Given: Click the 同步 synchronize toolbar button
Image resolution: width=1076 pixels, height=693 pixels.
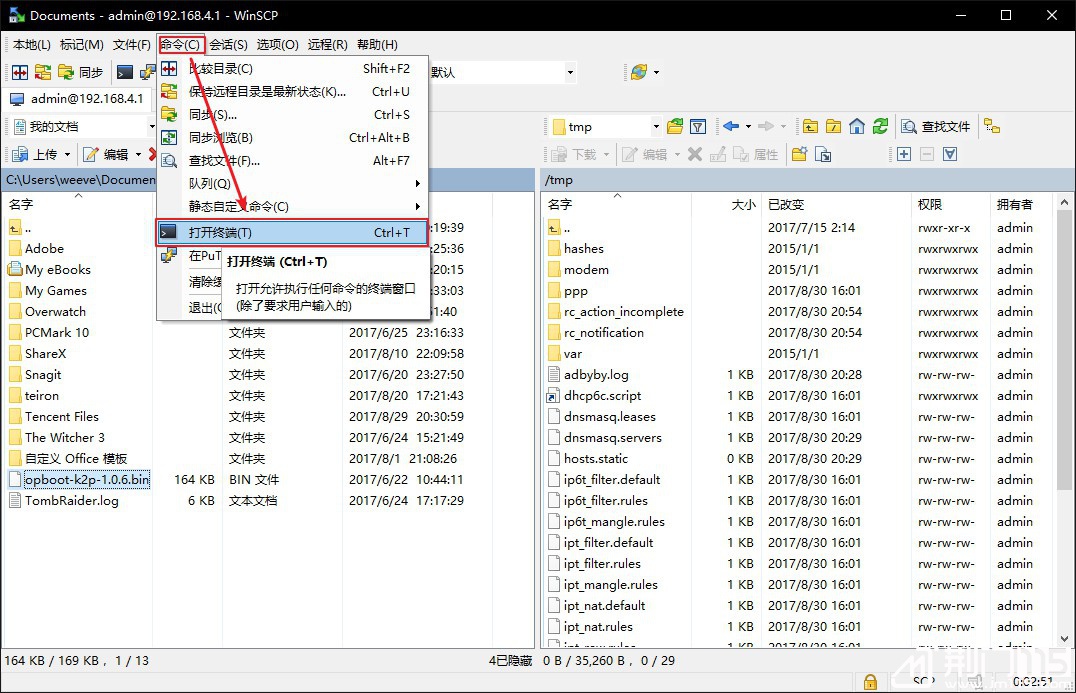Looking at the screenshot, I should pos(81,72).
